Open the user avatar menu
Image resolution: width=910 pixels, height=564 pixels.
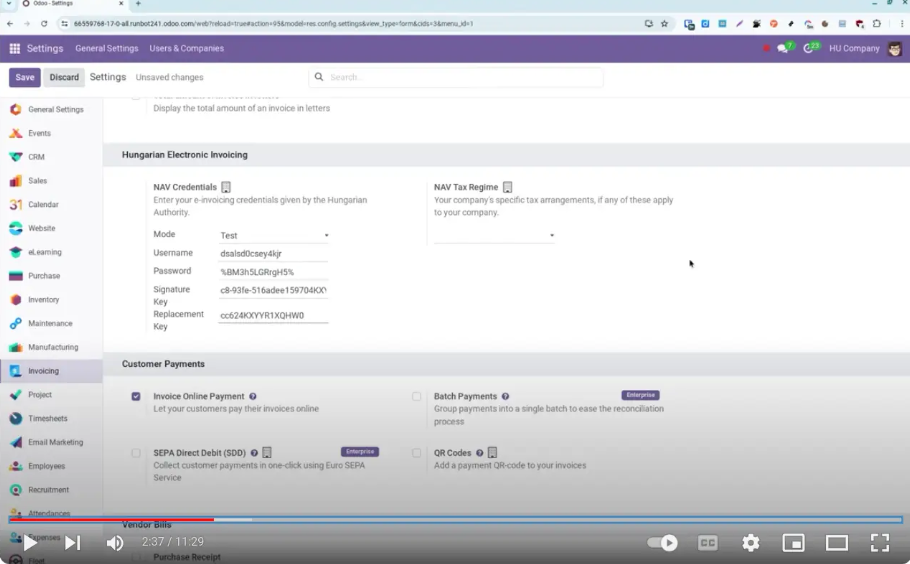coord(895,48)
